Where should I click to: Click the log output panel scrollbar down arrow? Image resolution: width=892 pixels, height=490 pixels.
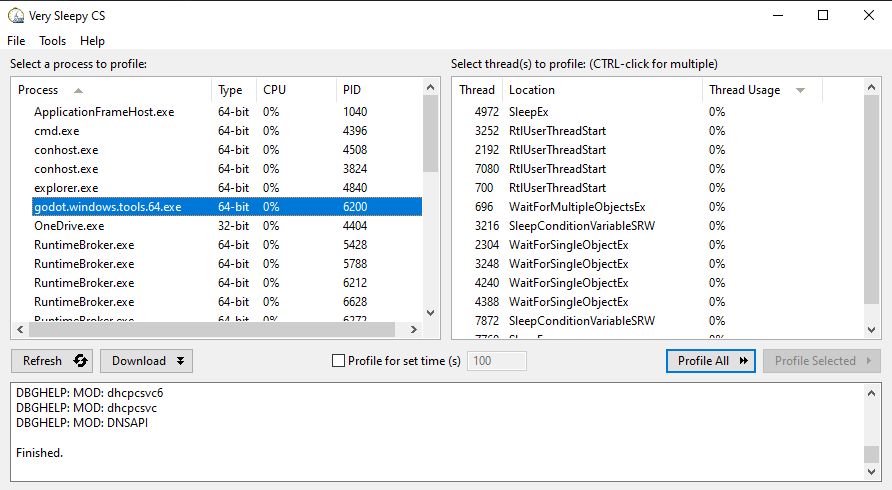click(x=873, y=473)
